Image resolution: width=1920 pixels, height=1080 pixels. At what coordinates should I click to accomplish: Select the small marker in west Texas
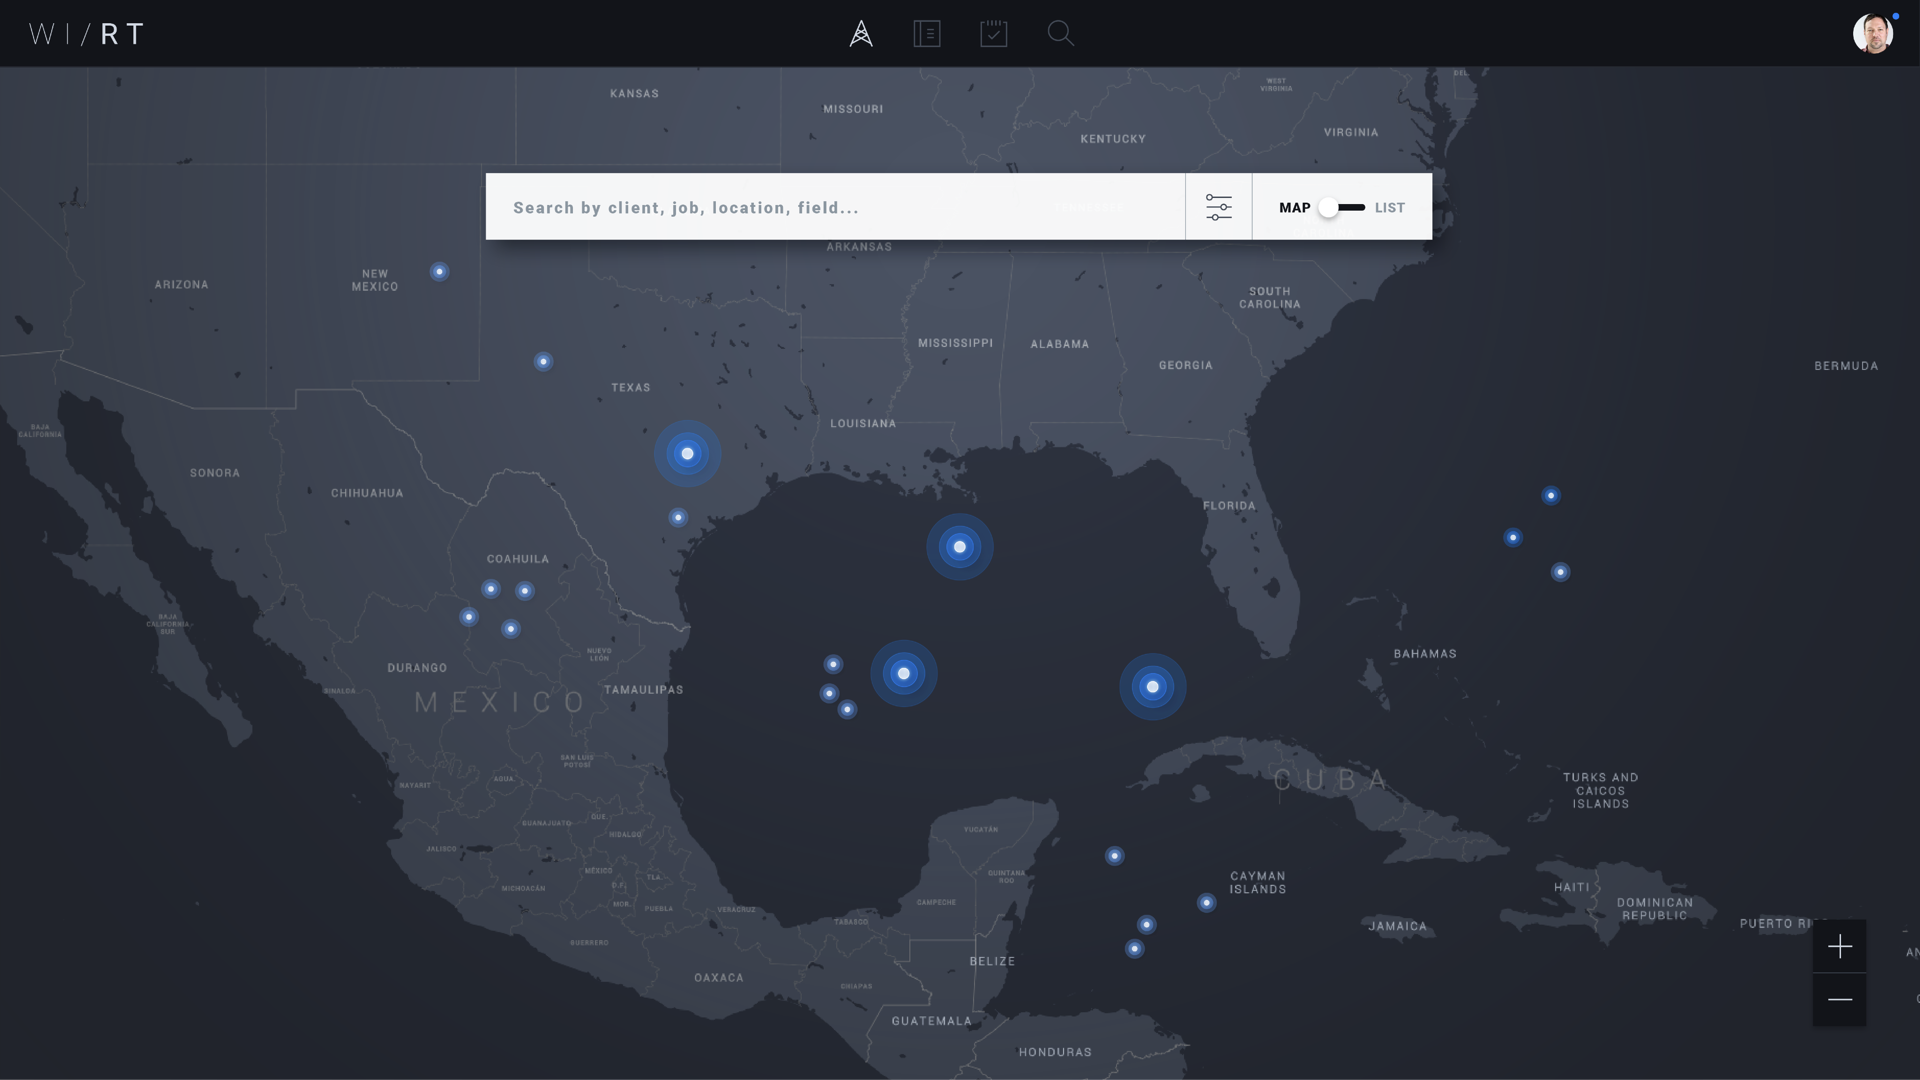pos(543,362)
